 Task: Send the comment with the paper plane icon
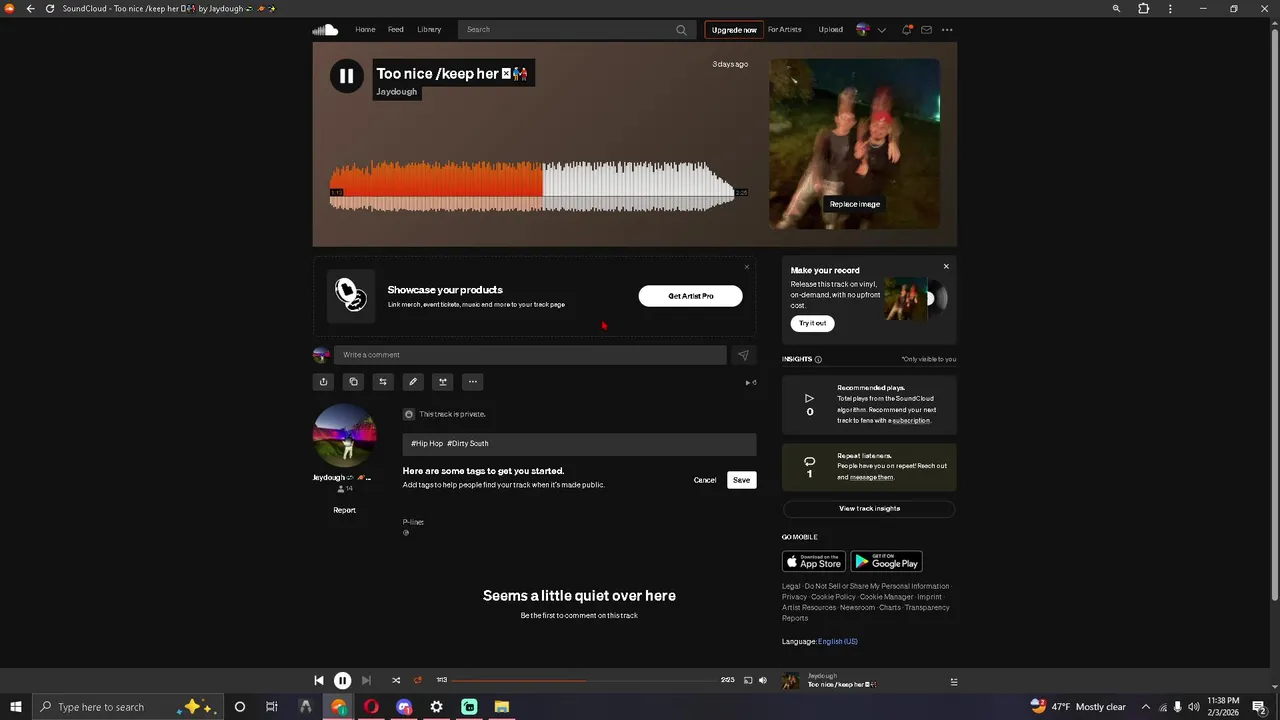click(743, 355)
